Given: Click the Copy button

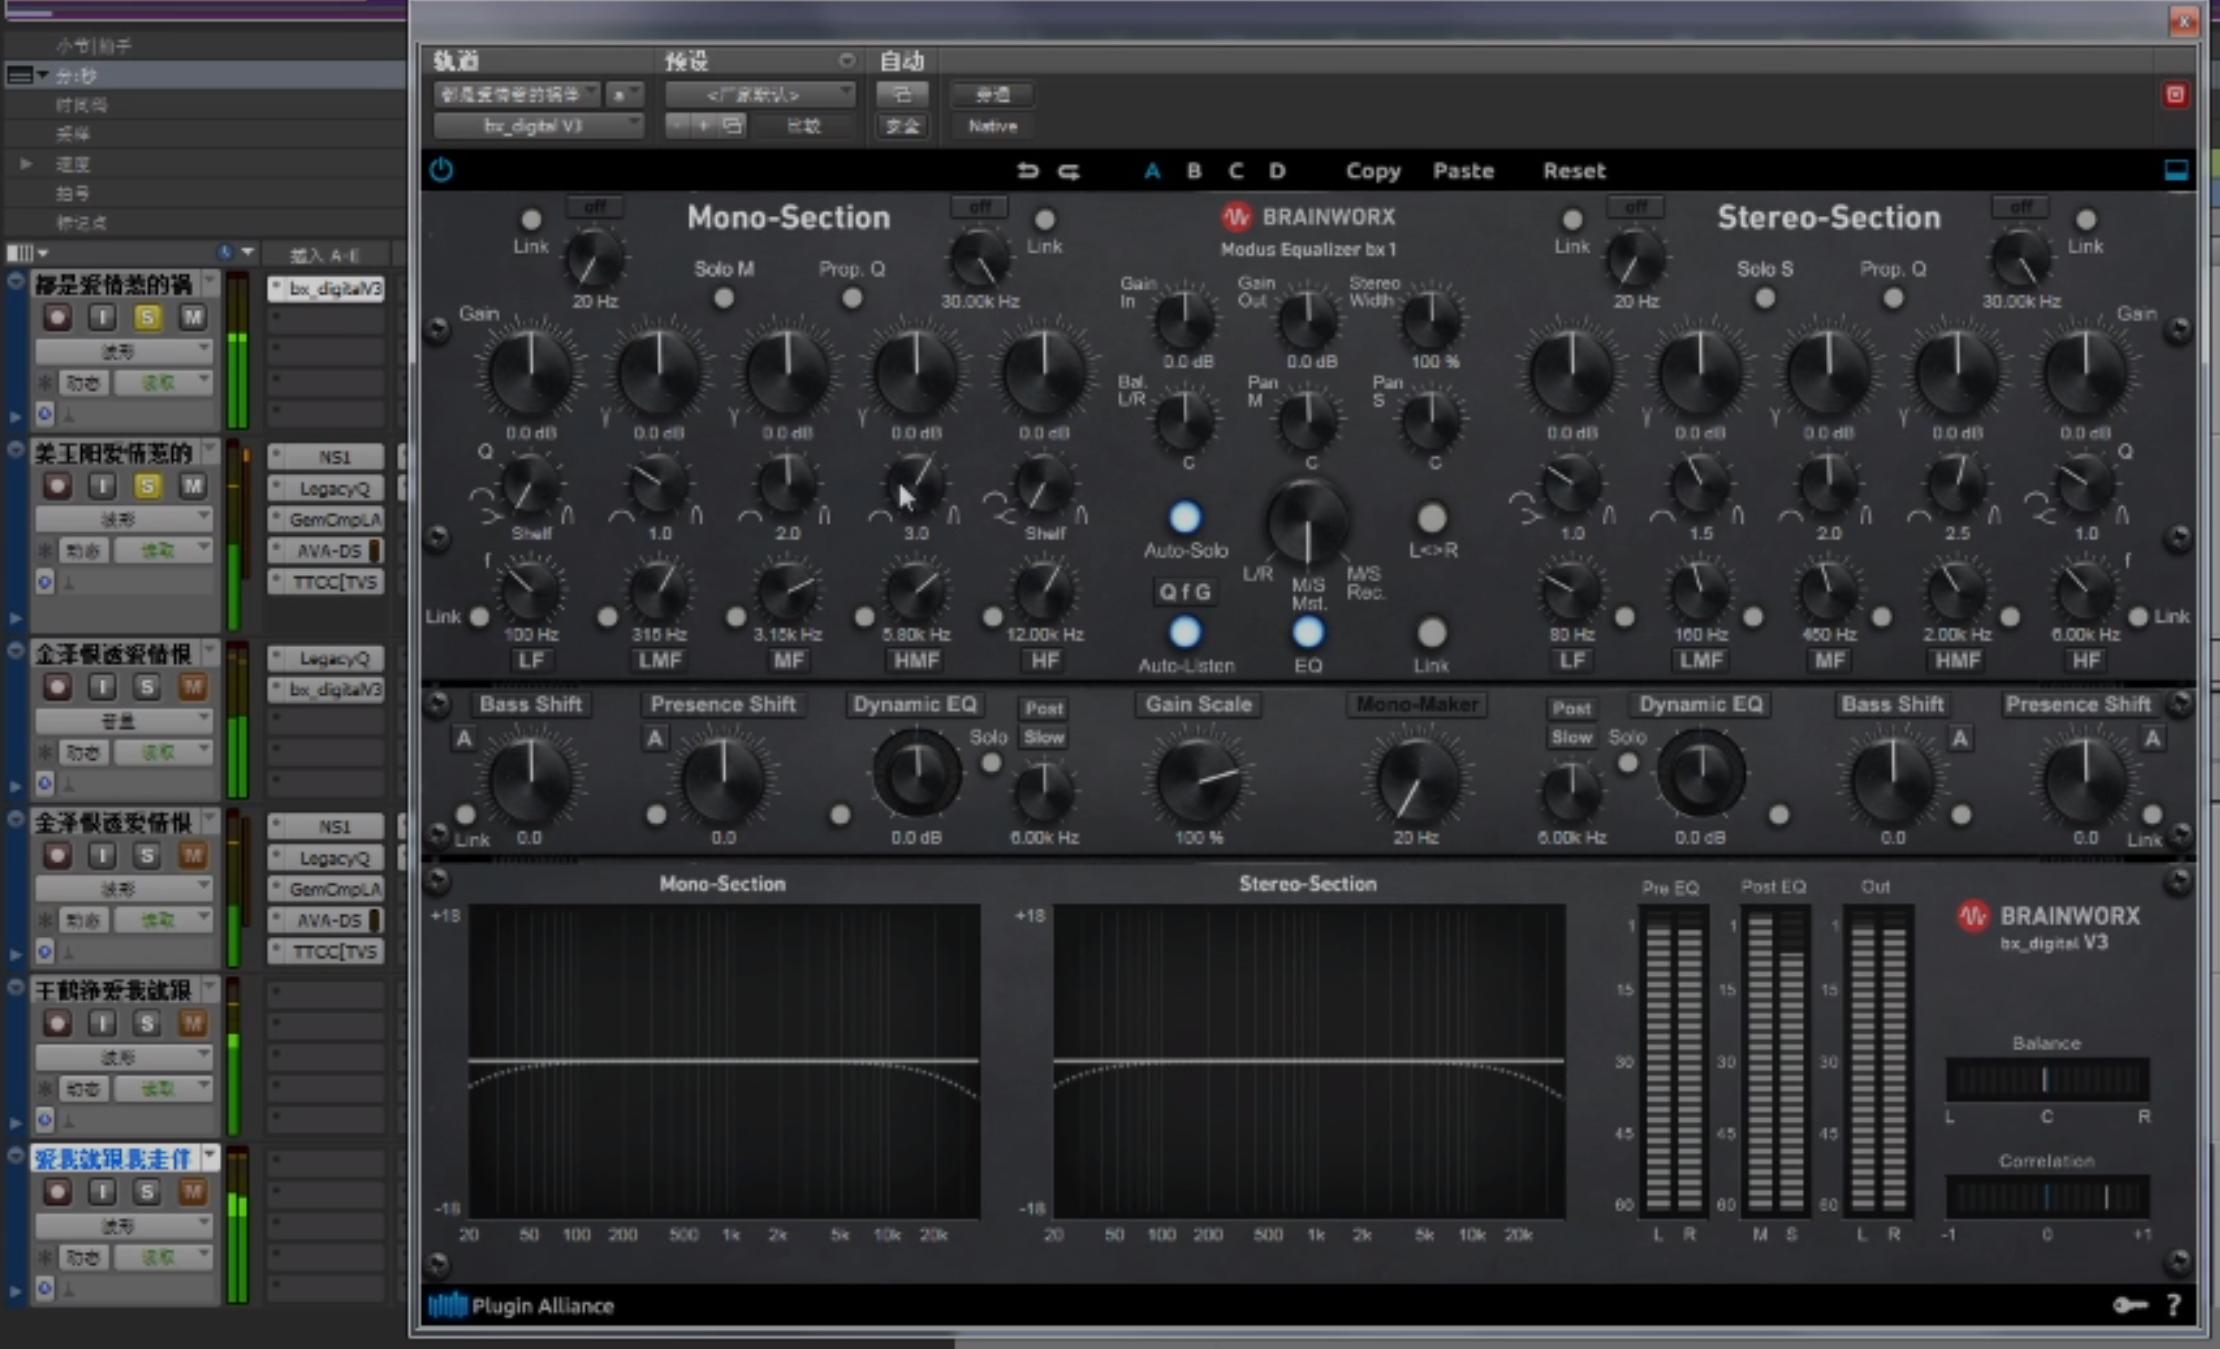Looking at the screenshot, I should [x=1372, y=171].
